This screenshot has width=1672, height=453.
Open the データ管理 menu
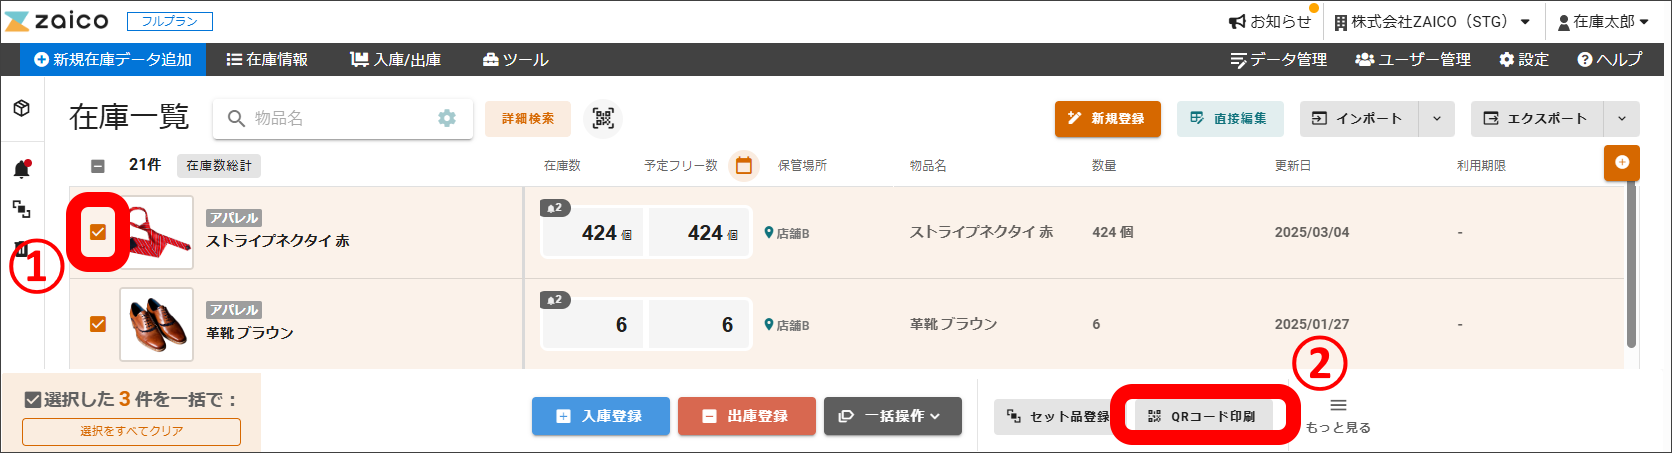(1278, 60)
